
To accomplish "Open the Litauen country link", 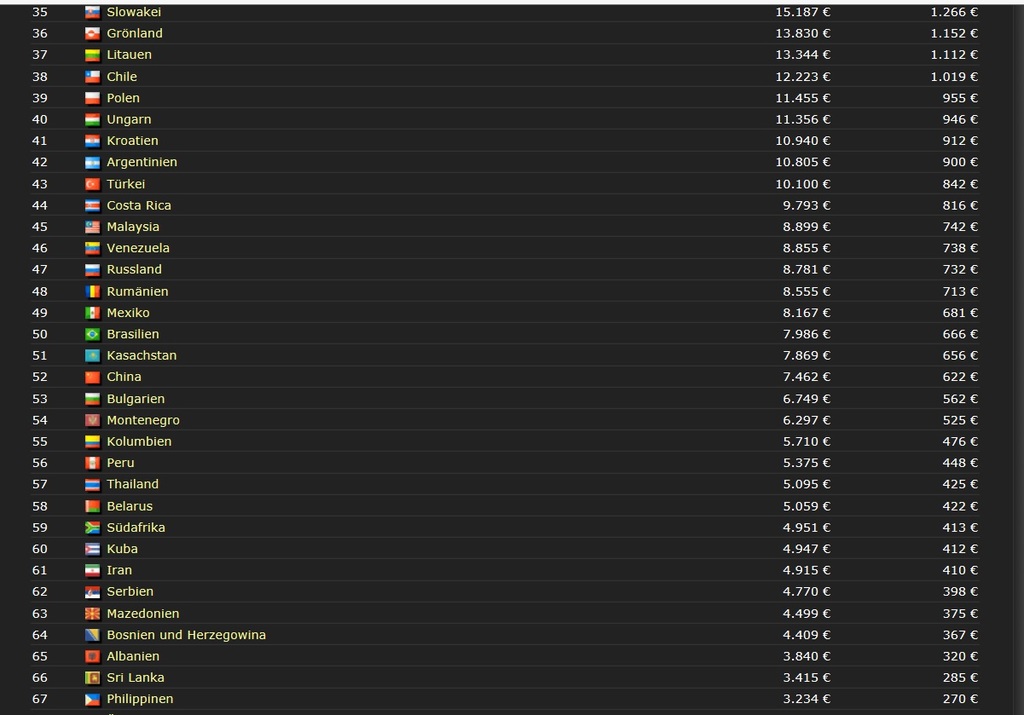I will click(129, 55).
